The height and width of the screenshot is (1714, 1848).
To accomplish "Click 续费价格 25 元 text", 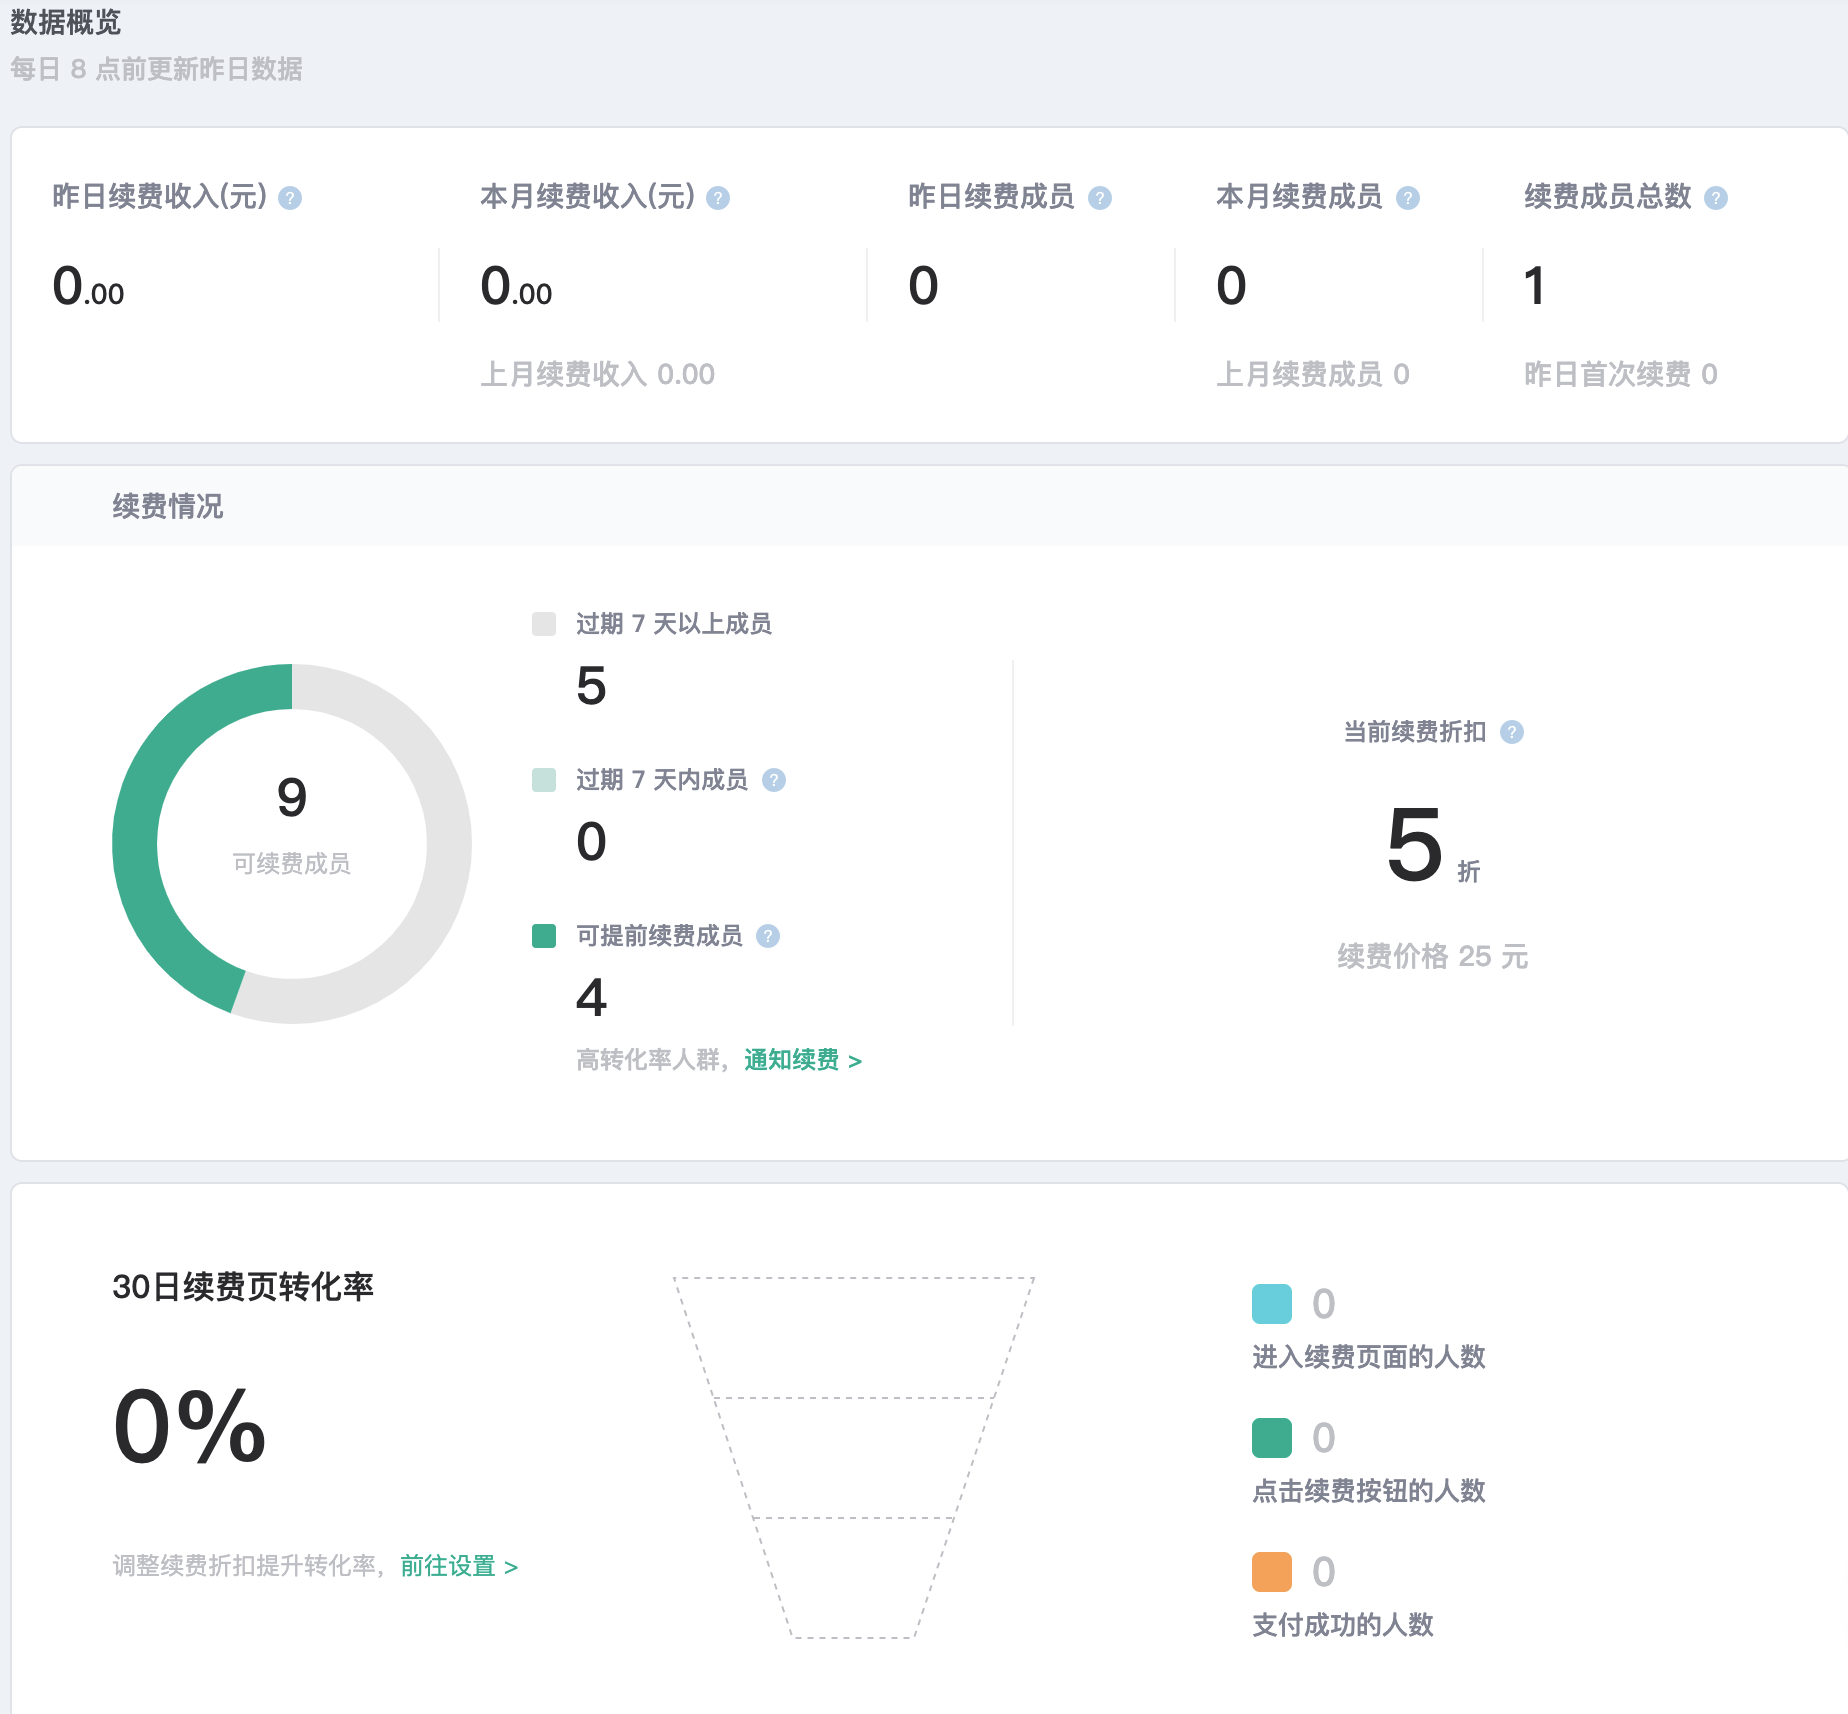I will point(1433,956).
